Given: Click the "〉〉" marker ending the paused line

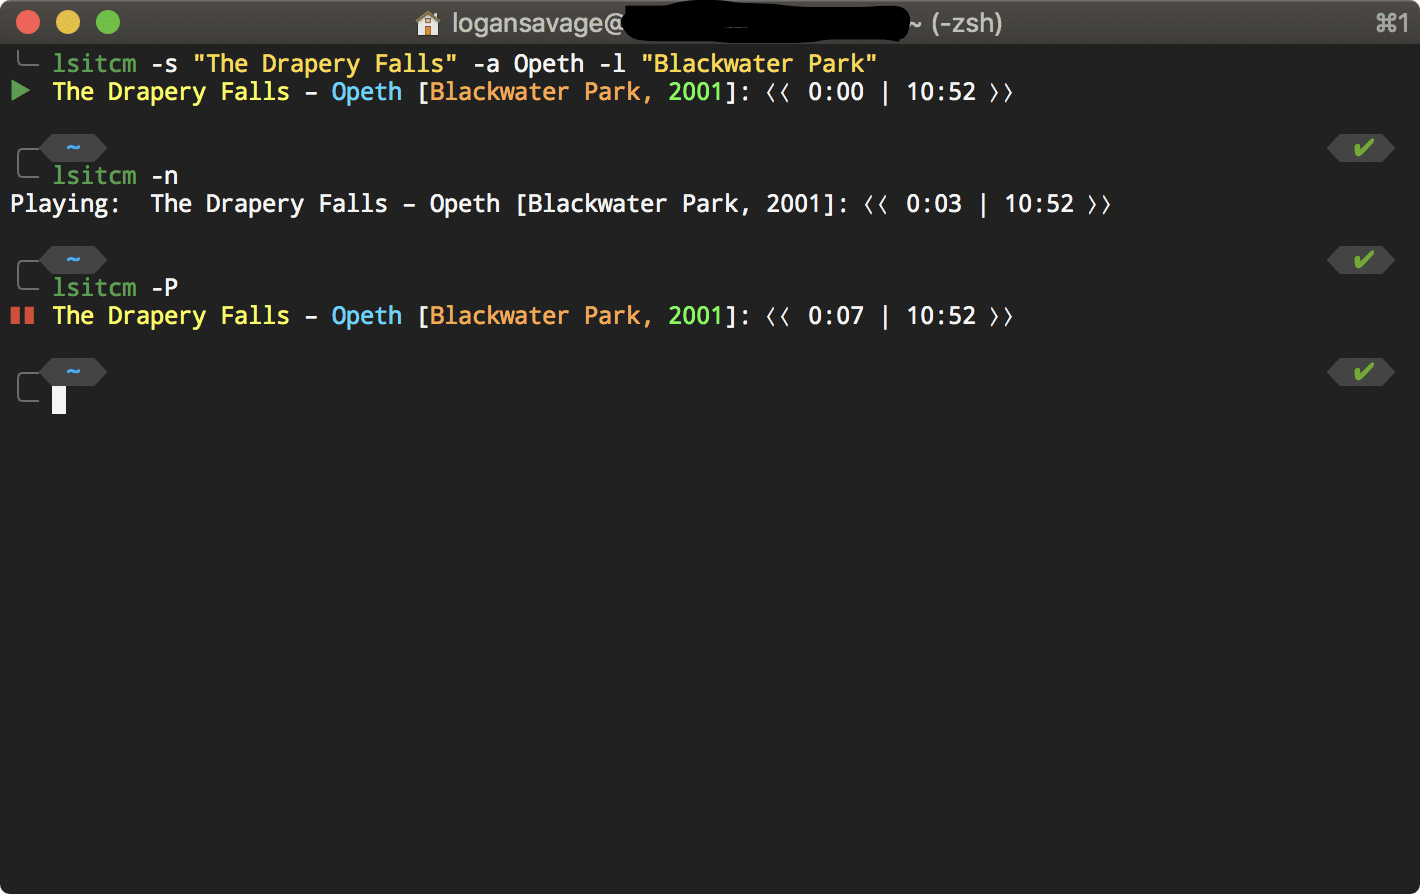Looking at the screenshot, I should (1001, 317).
